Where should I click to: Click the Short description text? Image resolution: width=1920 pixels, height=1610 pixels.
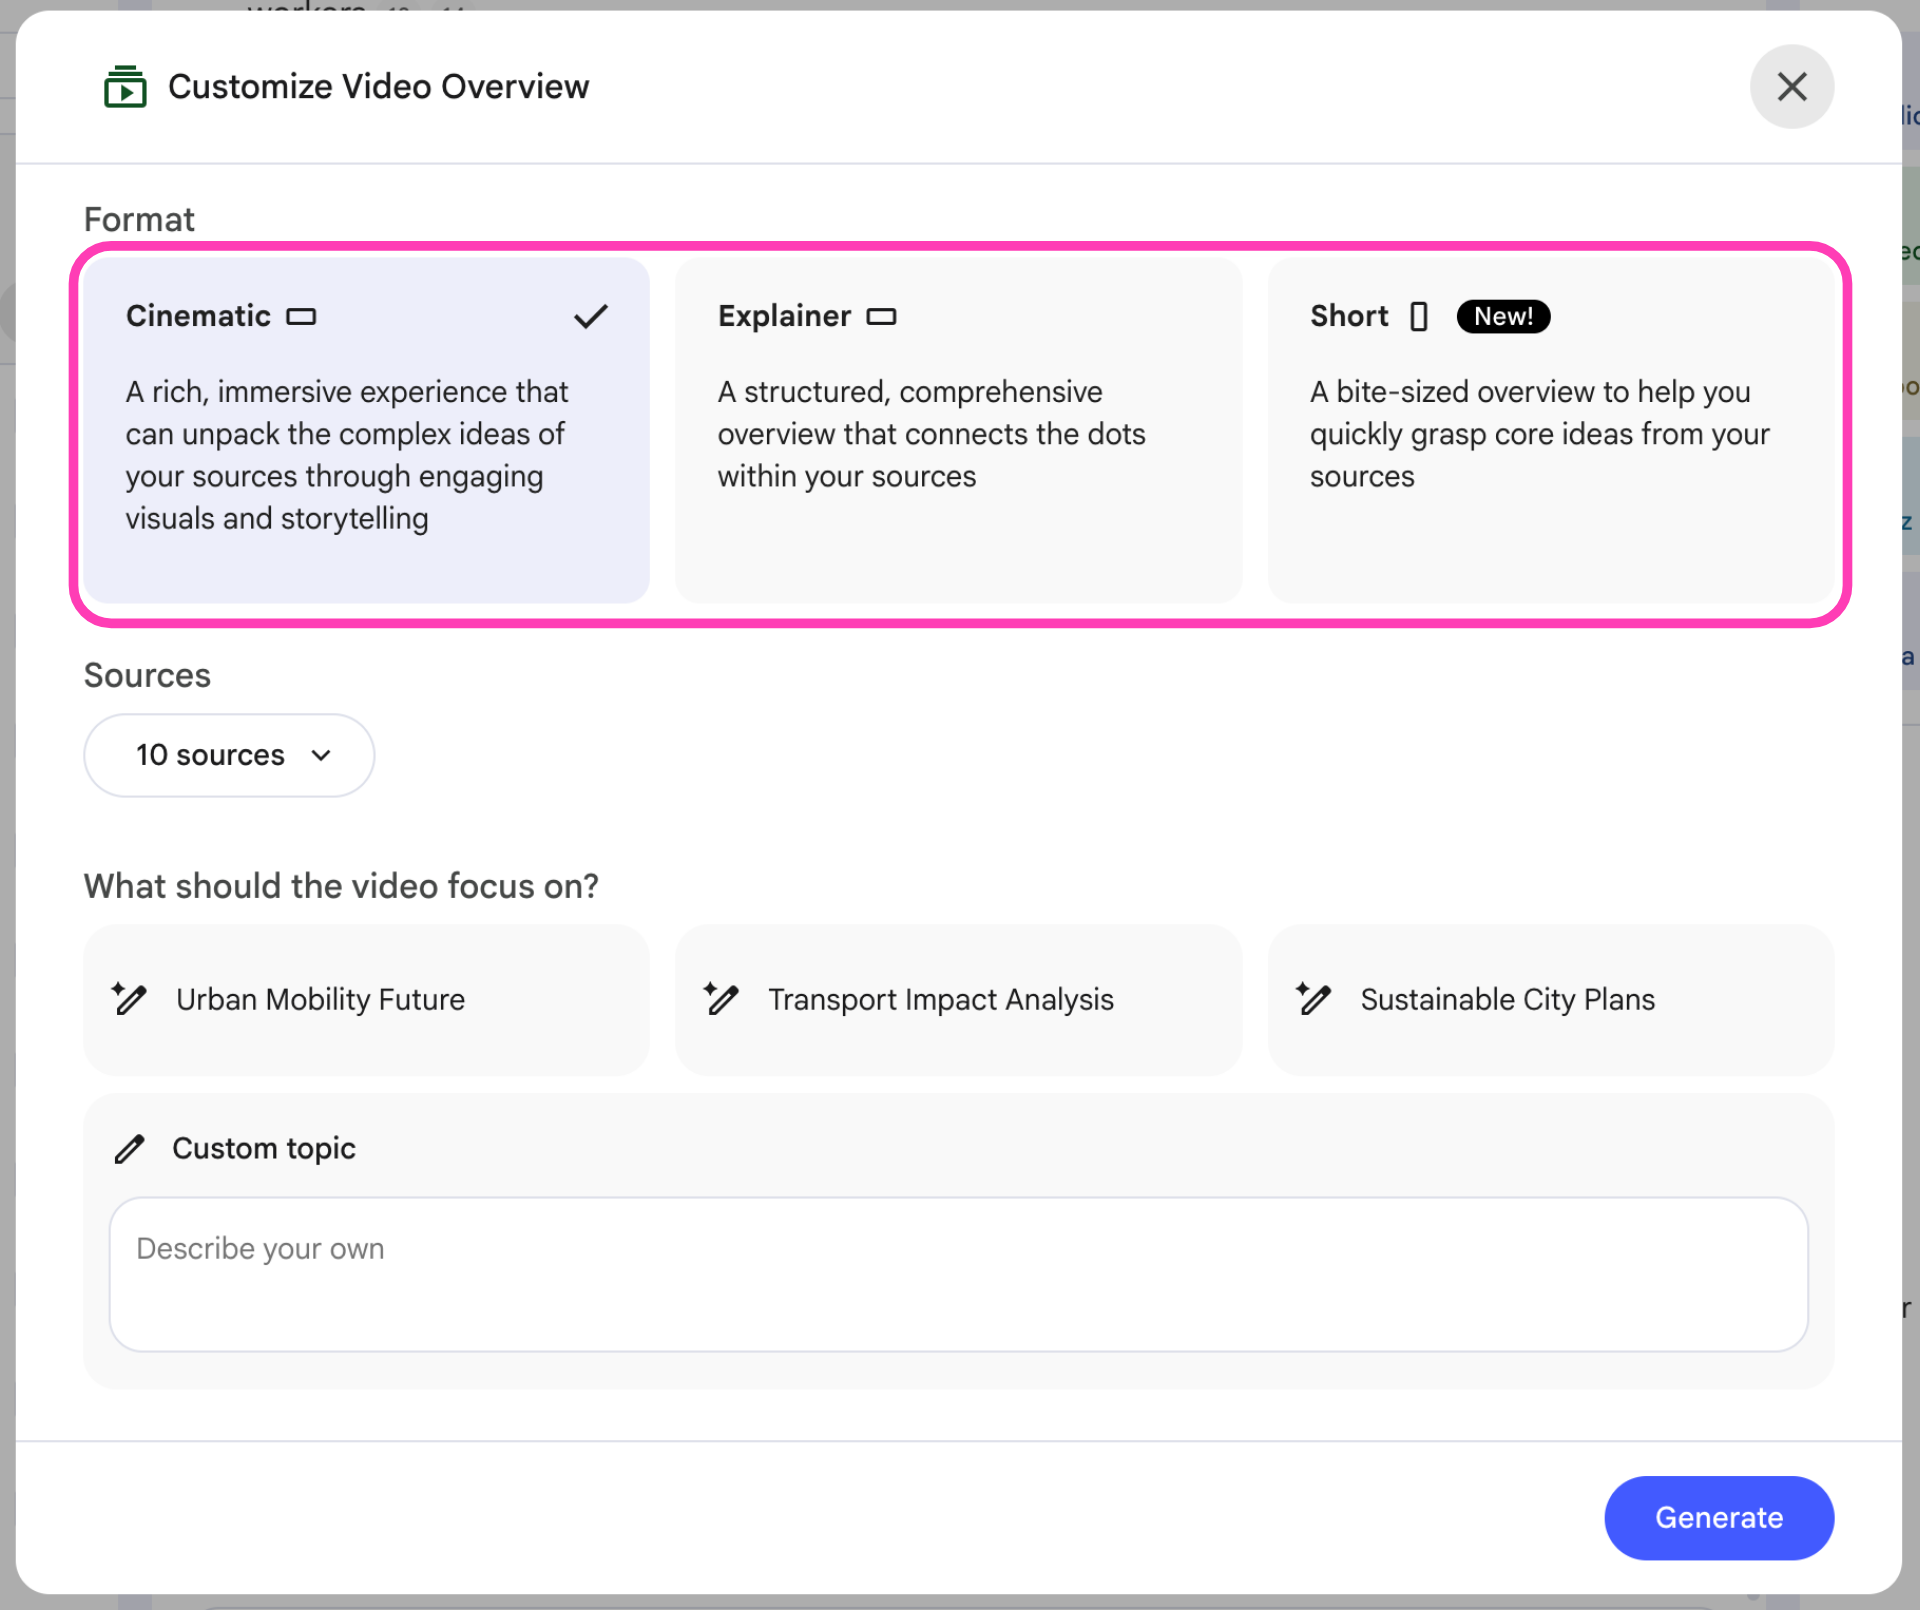[x=1539, y=434]
